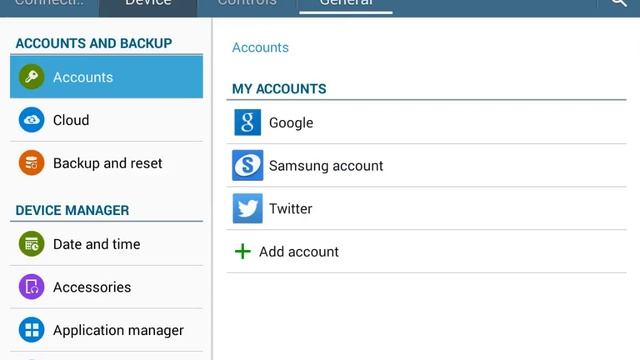Open the Cloud settings entry
The height and width of the screenshot is (360, 640).
[107, 120]
